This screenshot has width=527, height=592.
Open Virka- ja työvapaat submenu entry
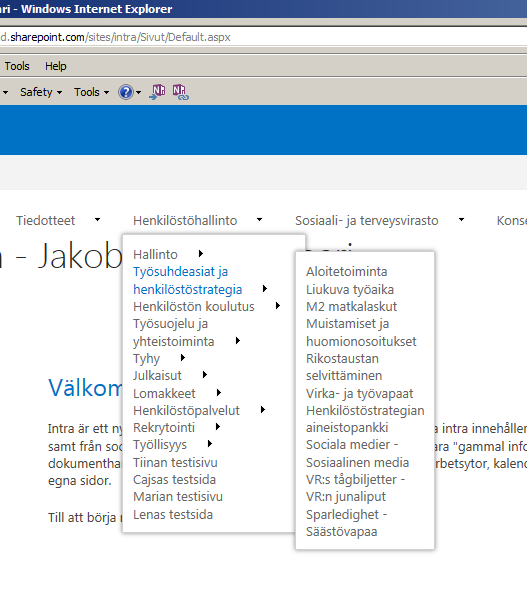tap(359, 393)
